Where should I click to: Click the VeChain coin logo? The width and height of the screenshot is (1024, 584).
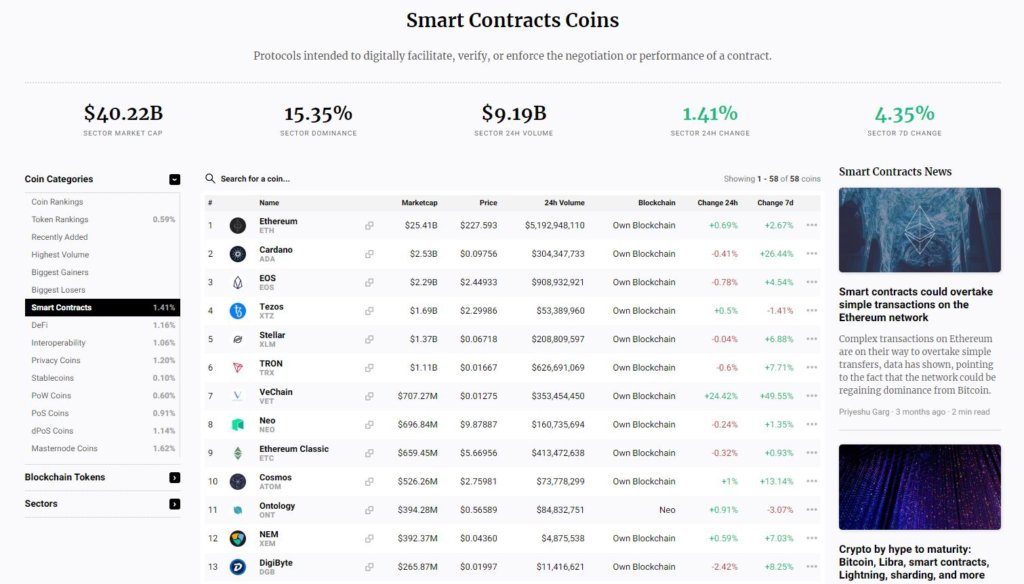coord(237,396)
